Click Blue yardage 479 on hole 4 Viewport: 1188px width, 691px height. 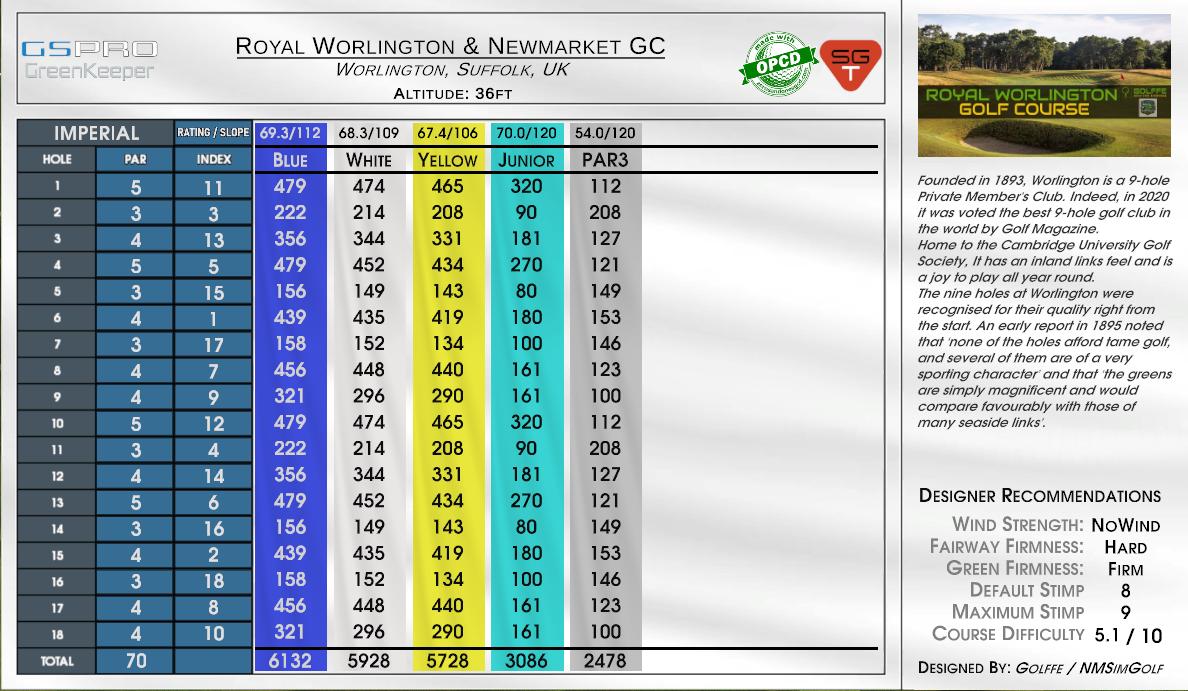point(290,265)
